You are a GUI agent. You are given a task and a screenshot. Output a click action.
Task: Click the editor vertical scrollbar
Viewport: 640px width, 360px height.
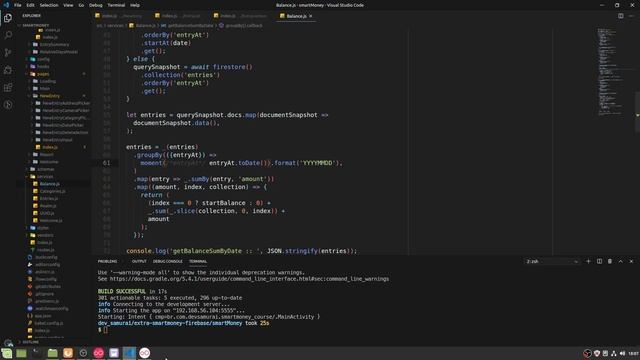click(x=637, y=112)
